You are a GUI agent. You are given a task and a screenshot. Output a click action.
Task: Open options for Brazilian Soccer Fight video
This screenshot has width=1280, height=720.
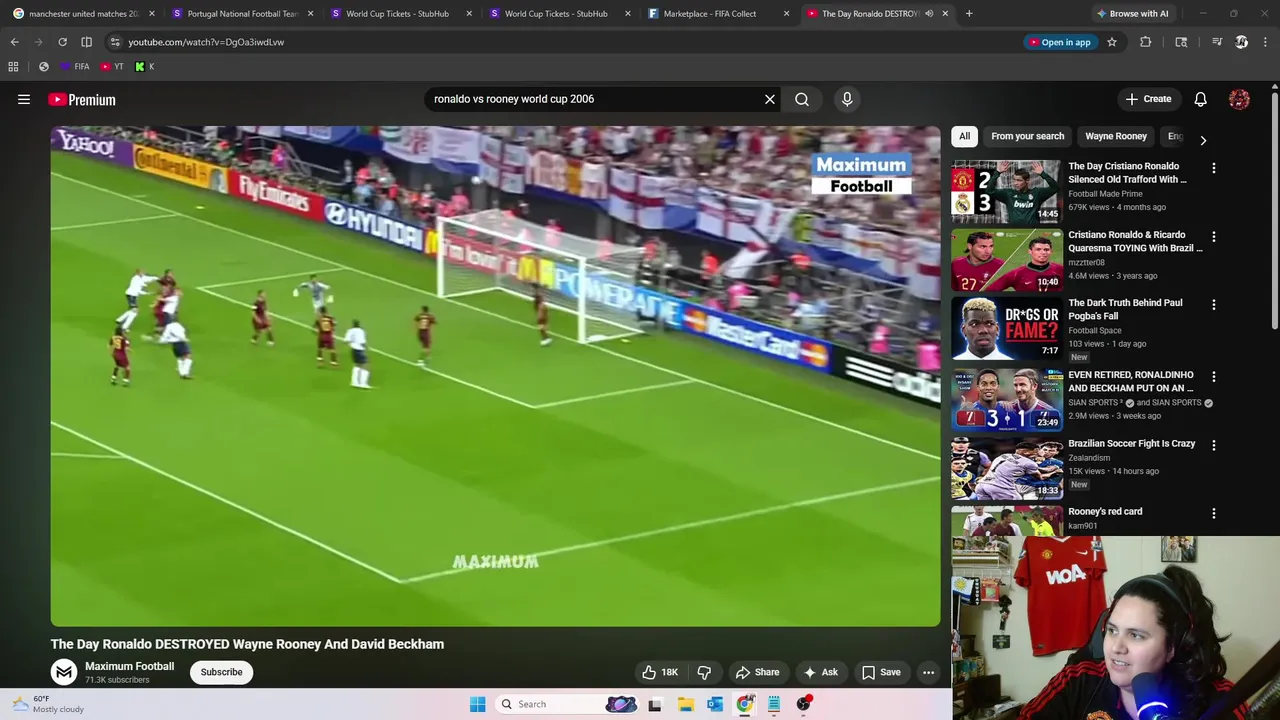tap(1213, 445)
